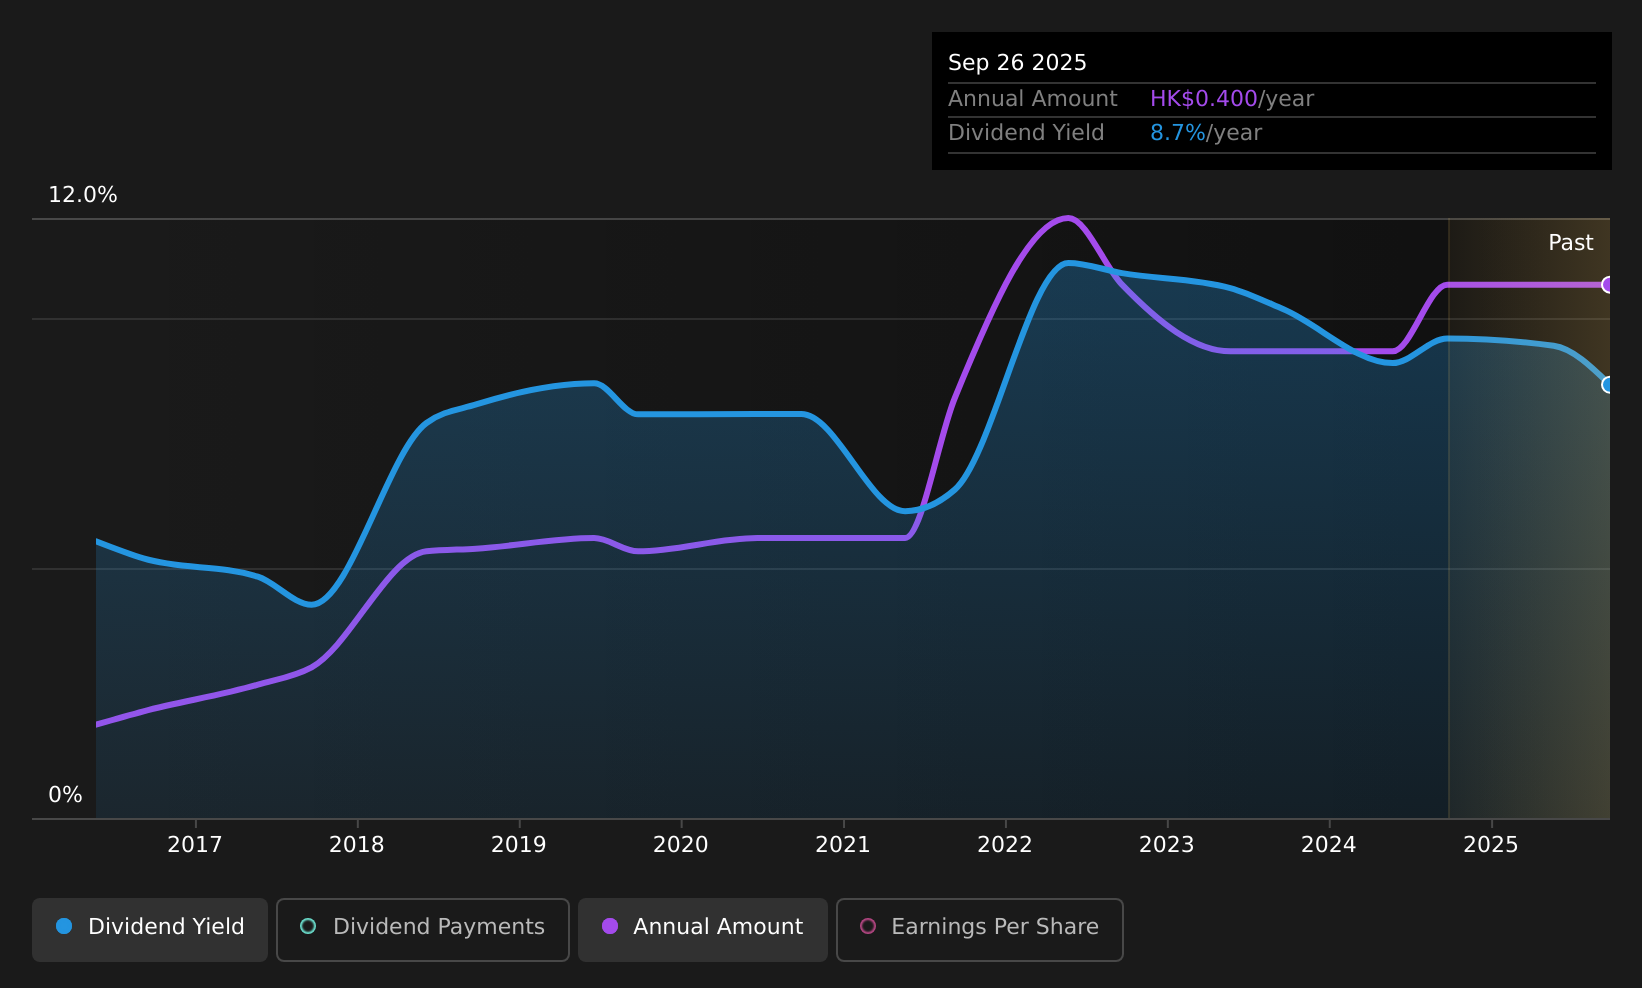Click the 2017 x-axis label
This screenshot has height=988, width=1642.
pyautogui.click(x=195, y=845)
